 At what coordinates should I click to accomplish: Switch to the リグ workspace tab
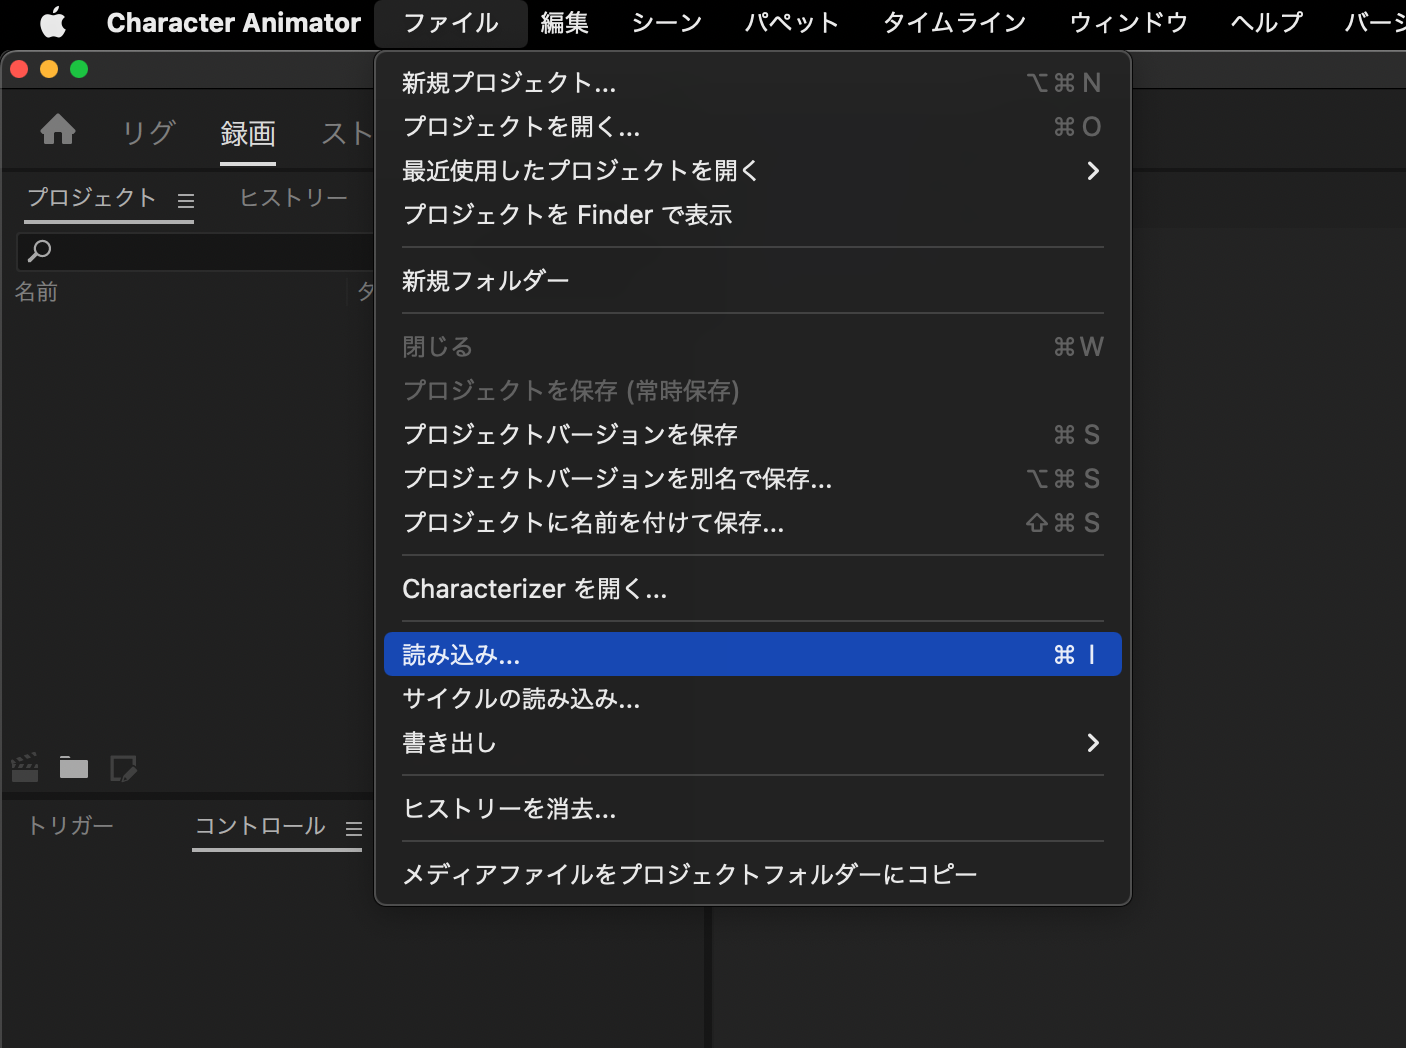coord(149,133)
